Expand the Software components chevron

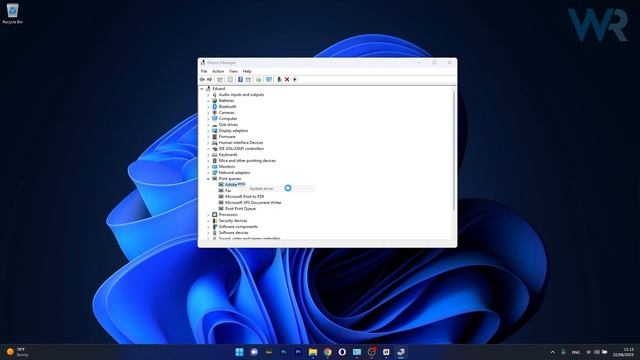[x=208, y=227]
